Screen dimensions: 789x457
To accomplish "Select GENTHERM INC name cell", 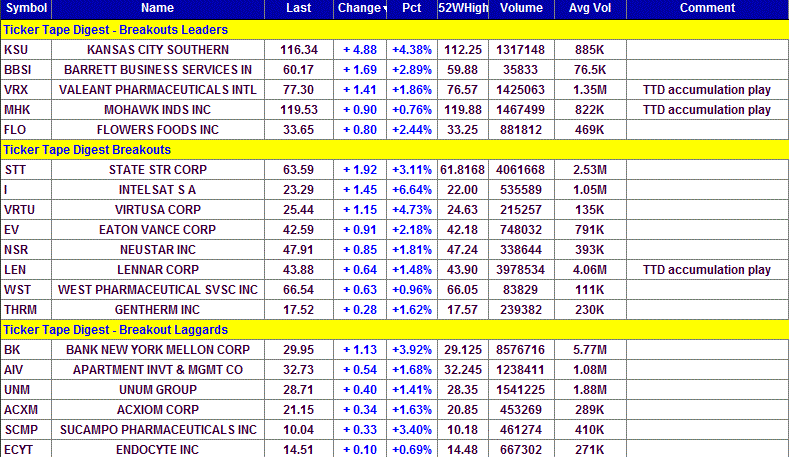I will 157,310.
